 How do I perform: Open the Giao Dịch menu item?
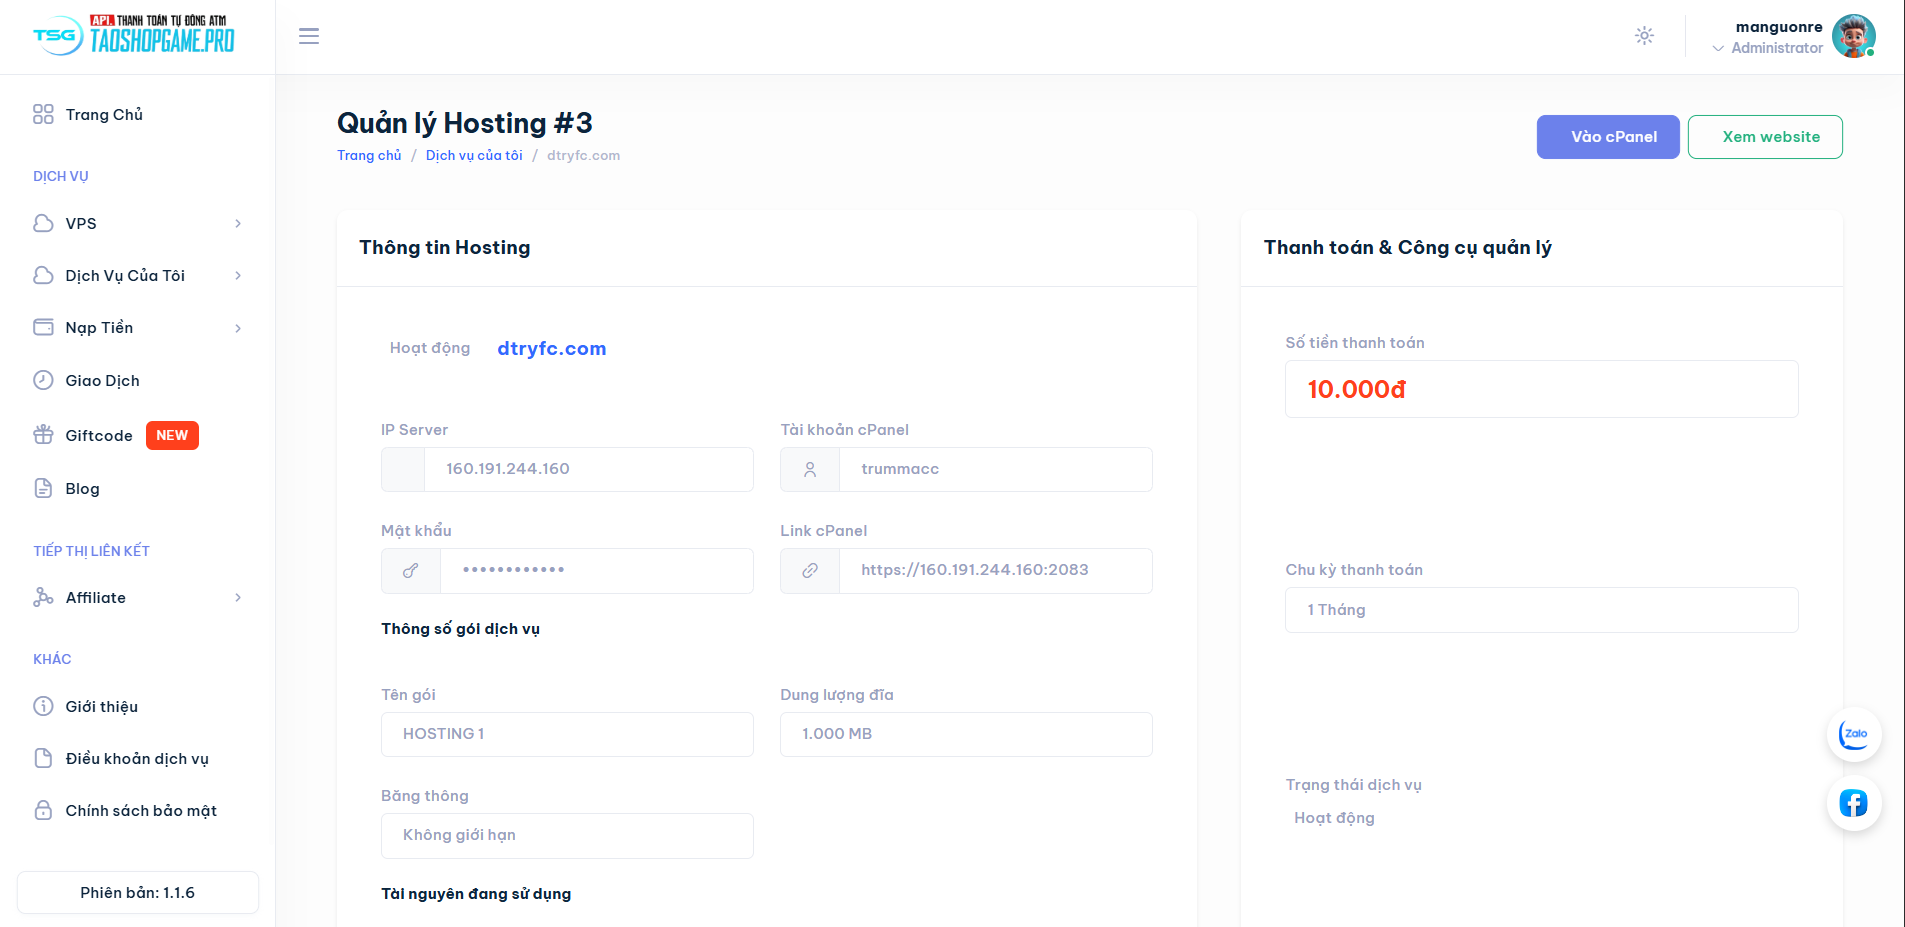click(102, 381)
